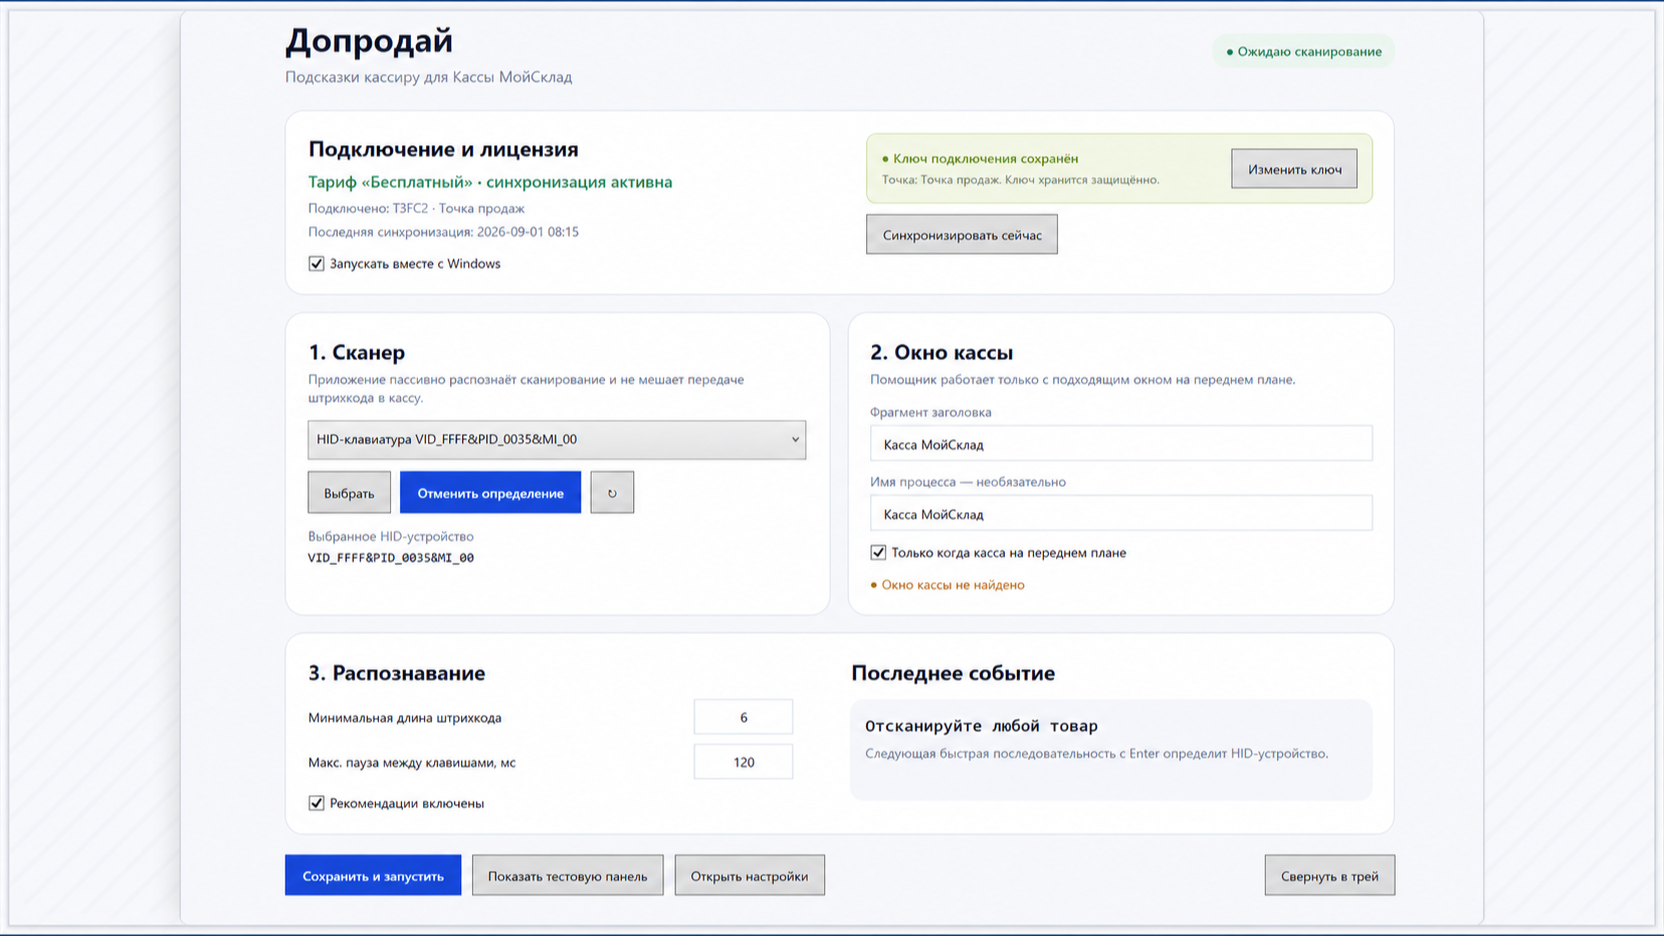Screen dimensions: 1664x936
Task: Click the "Тариф «Бесплатный»" status line
Action: coord(490,182)
